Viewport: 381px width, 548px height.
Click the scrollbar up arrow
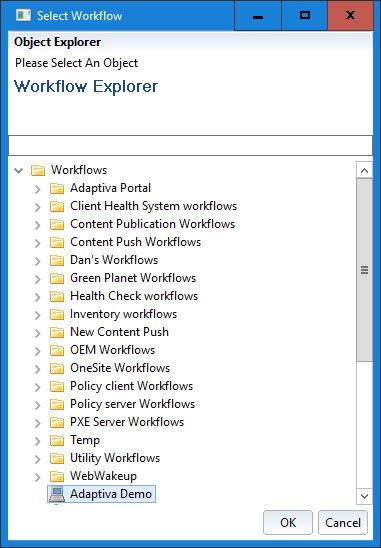point(364,171)
